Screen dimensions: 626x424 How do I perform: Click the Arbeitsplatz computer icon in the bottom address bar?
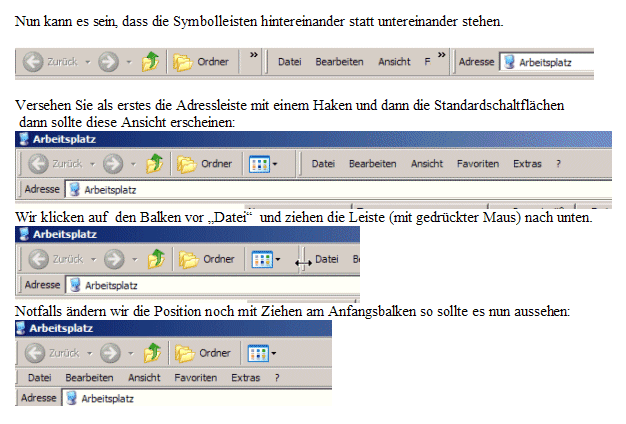pos(72,398)
